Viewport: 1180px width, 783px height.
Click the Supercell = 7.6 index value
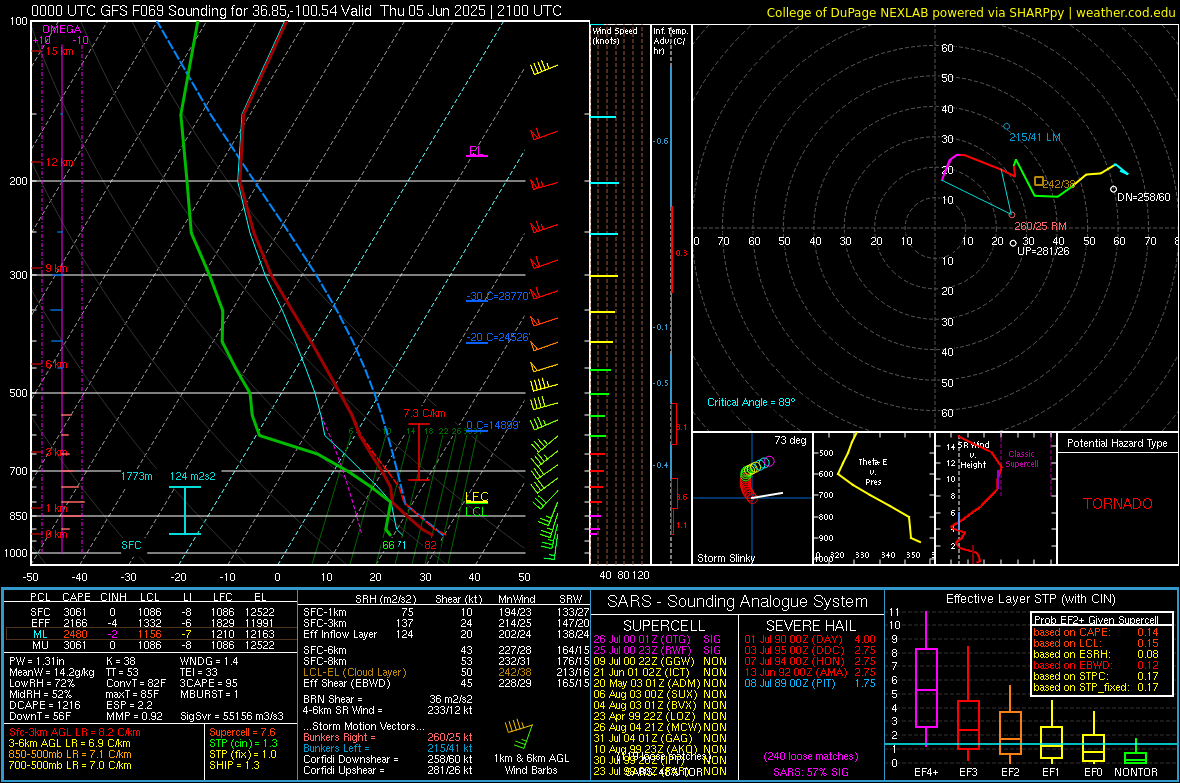(x=242, y=732)
